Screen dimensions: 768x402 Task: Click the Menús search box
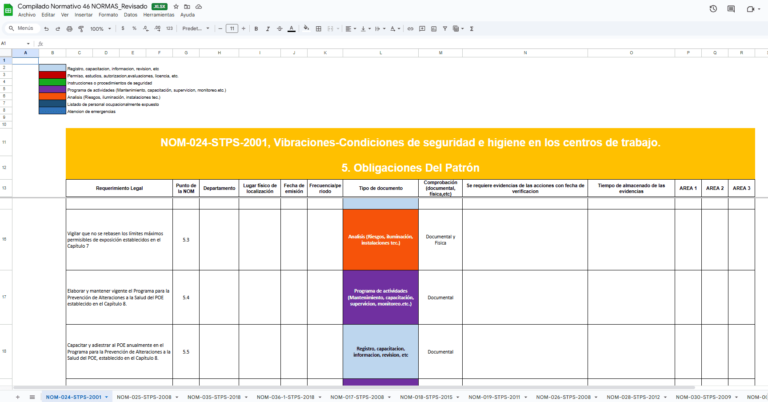[22, 29]
